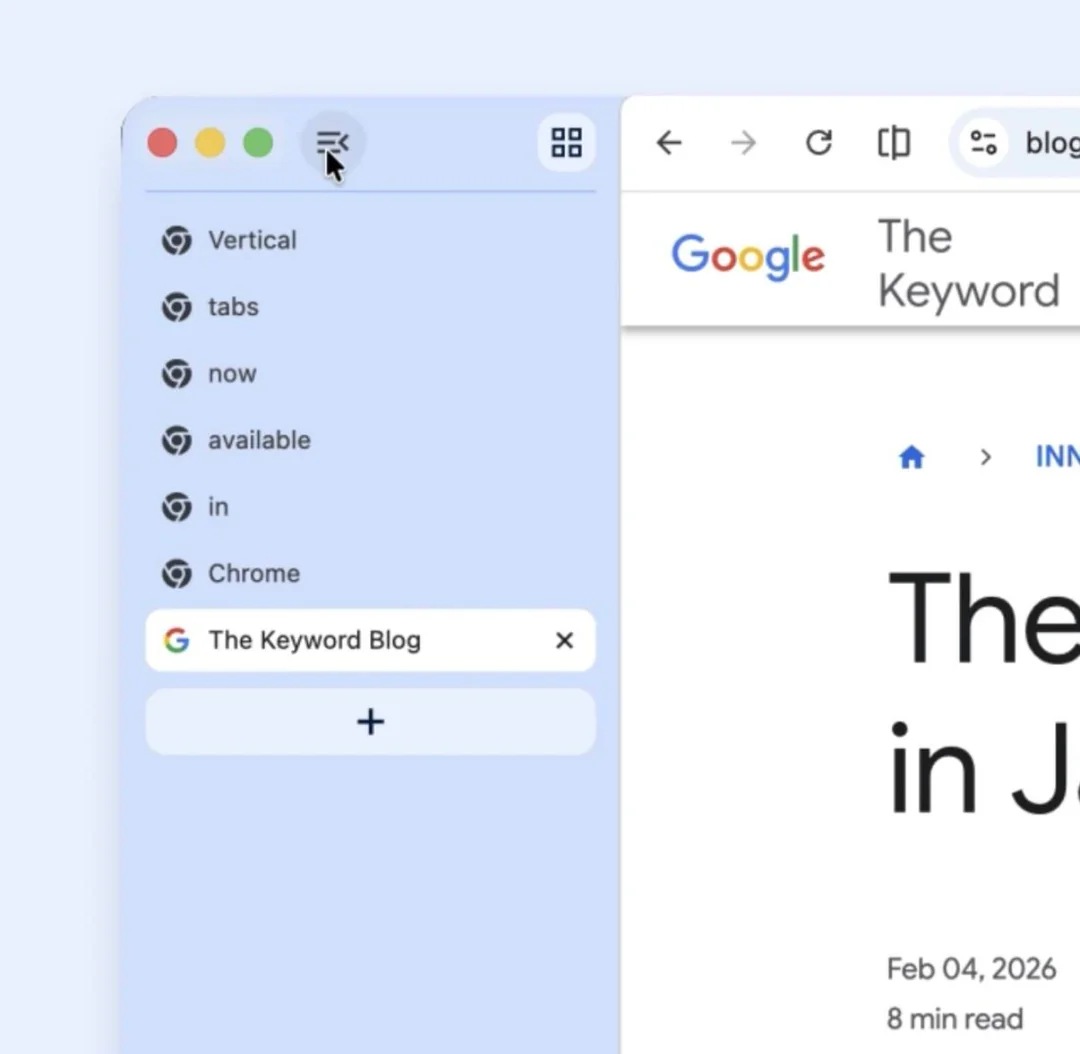
Task: Activate the tab labeled in
Action: 371,507
